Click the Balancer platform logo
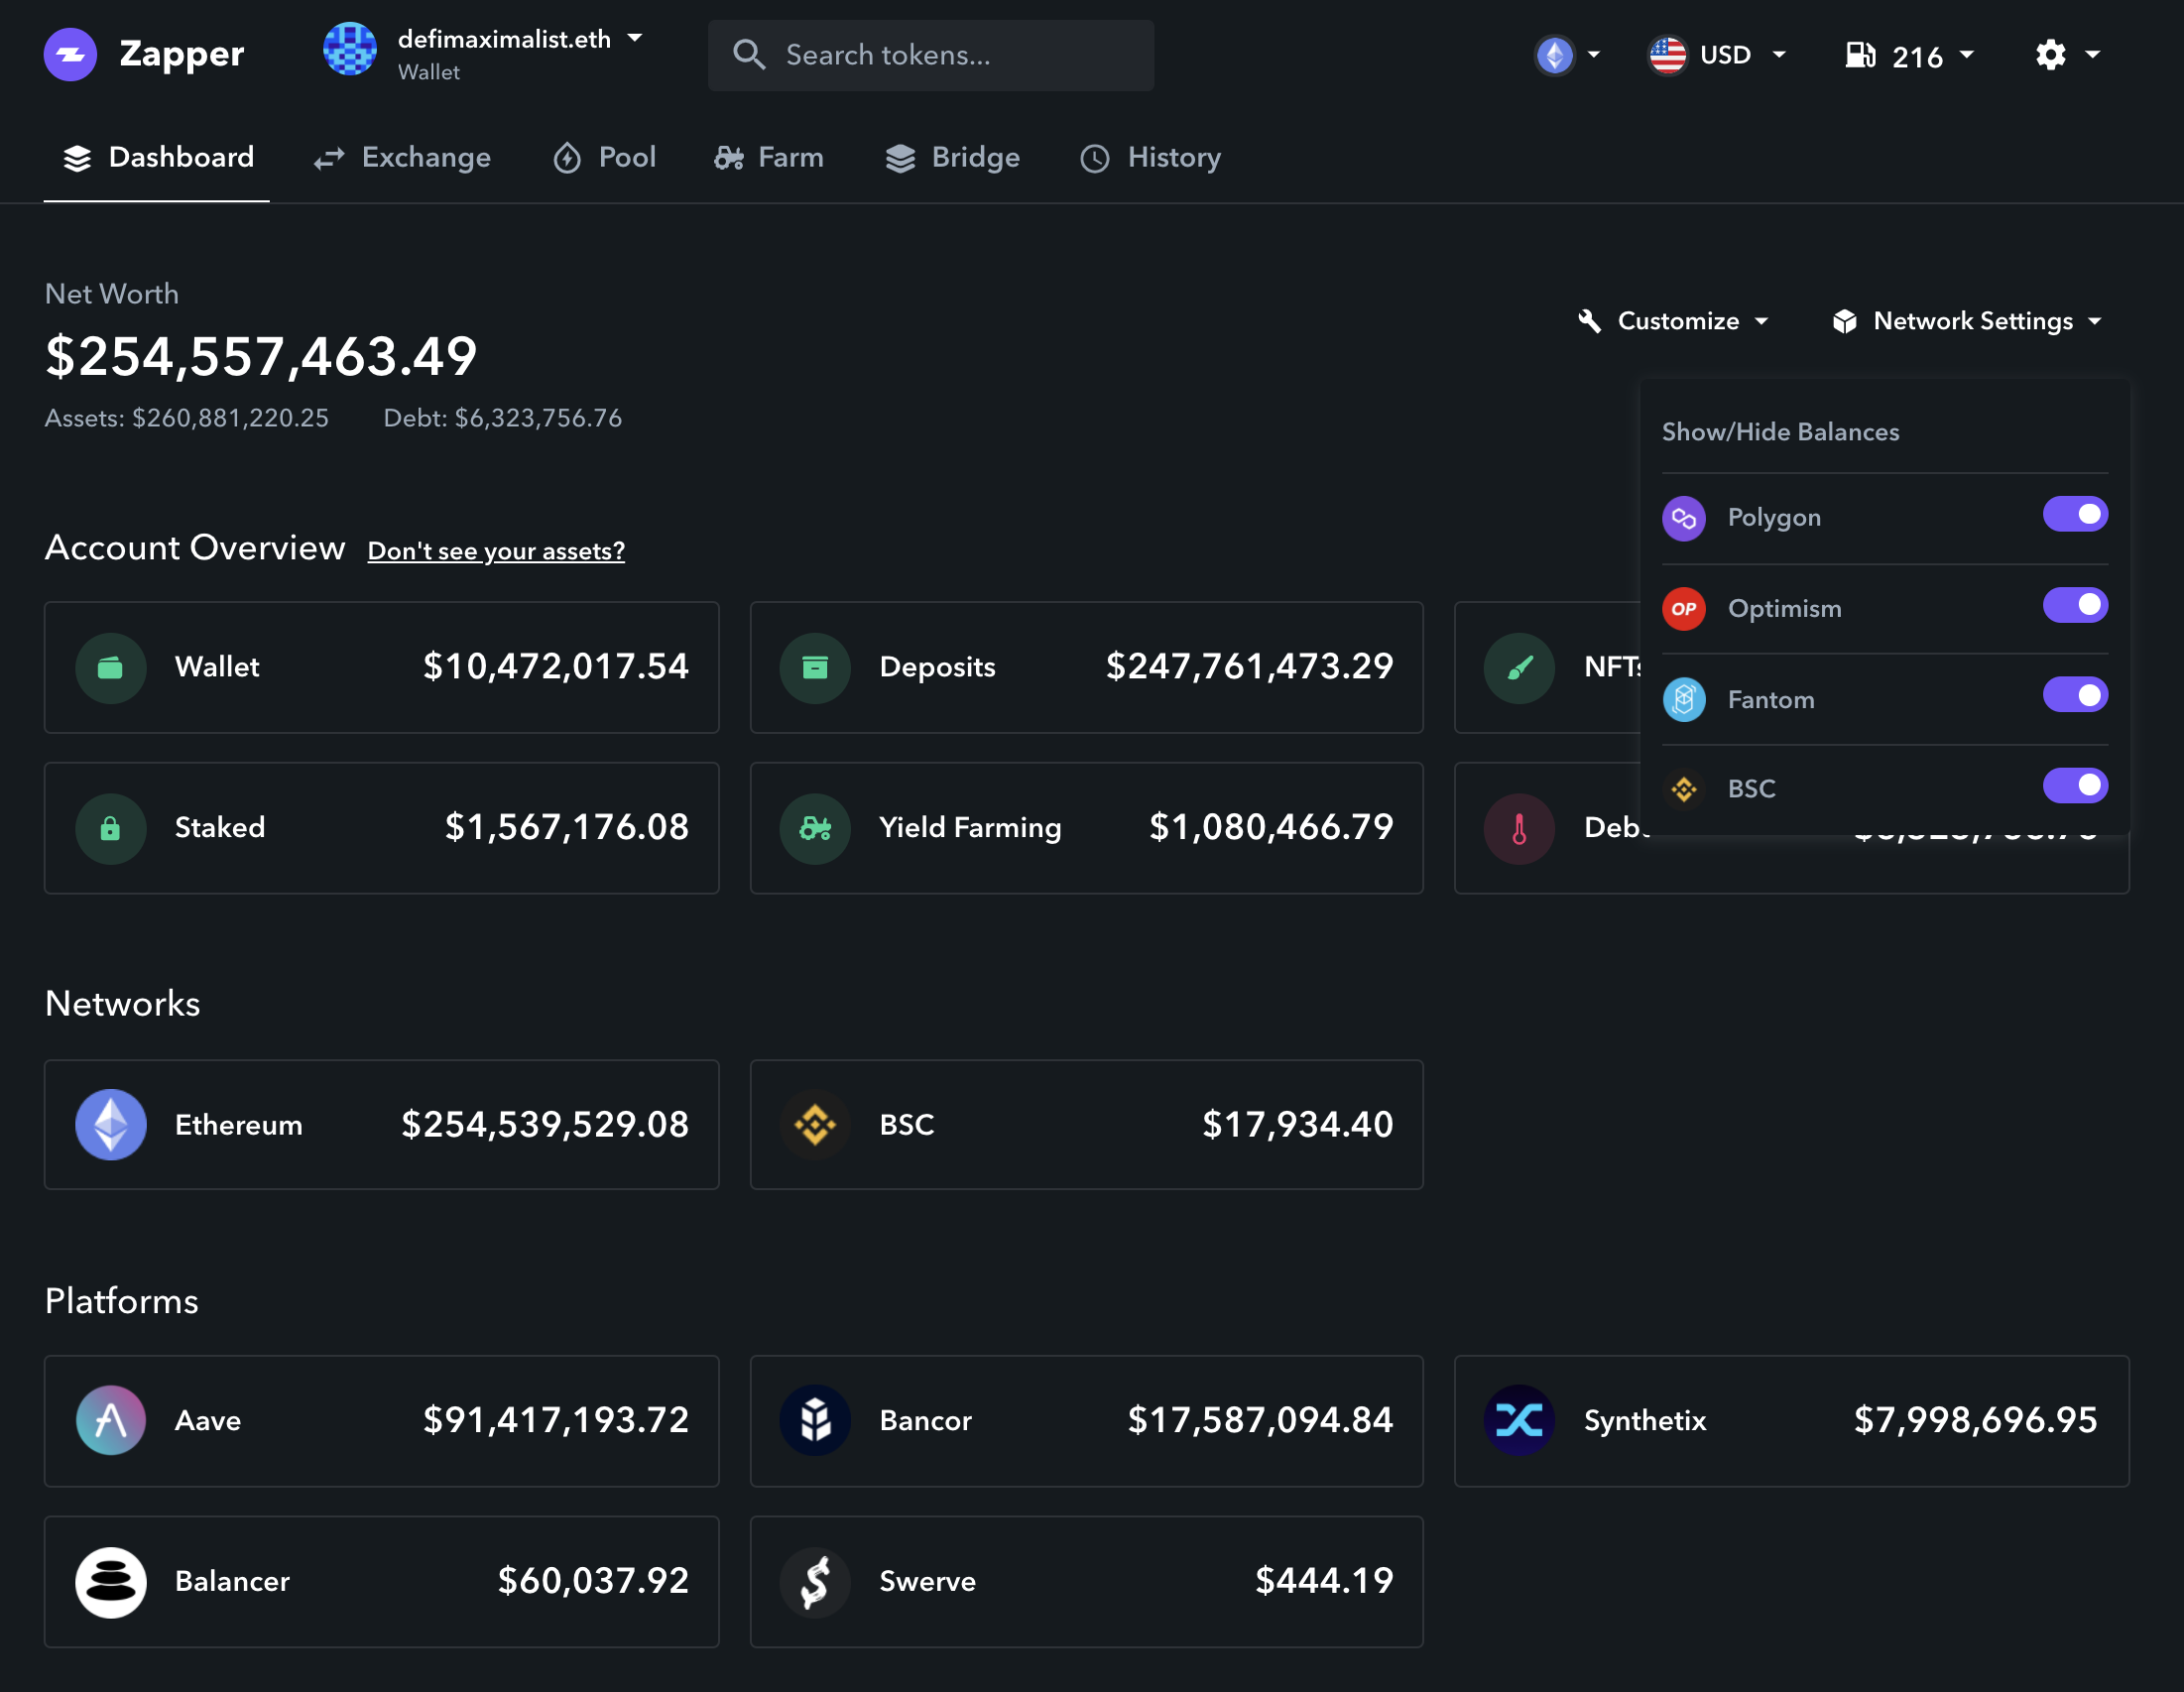The width and height of the screenshot is (2184, 1692). [x=111, y=1582]
